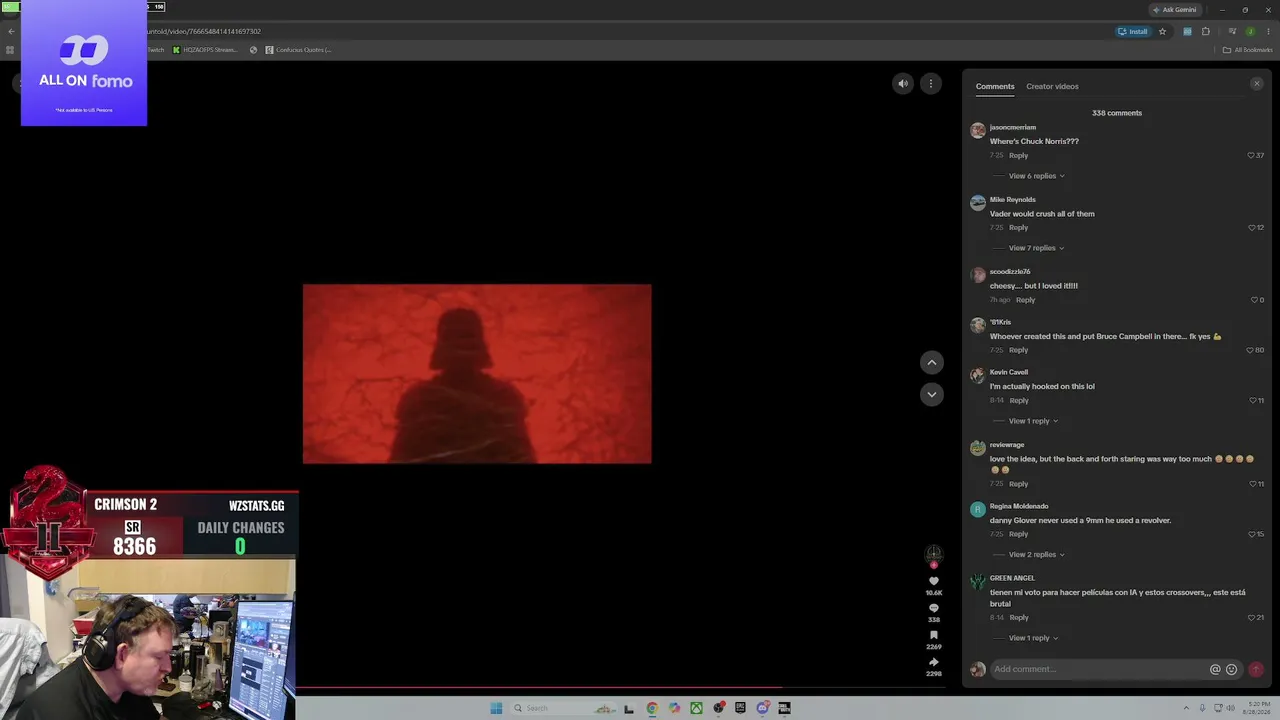Image resolution: width=1280 pixels, height=720 pixels.
Task: Bookmark the video with the save icon
Action: click(934, 635)
